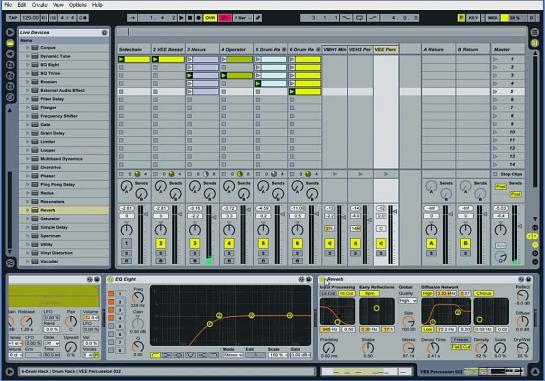Open the Reverb Quality High dropdown
Viewport: 545px width, 381px height.
[408, 300]
